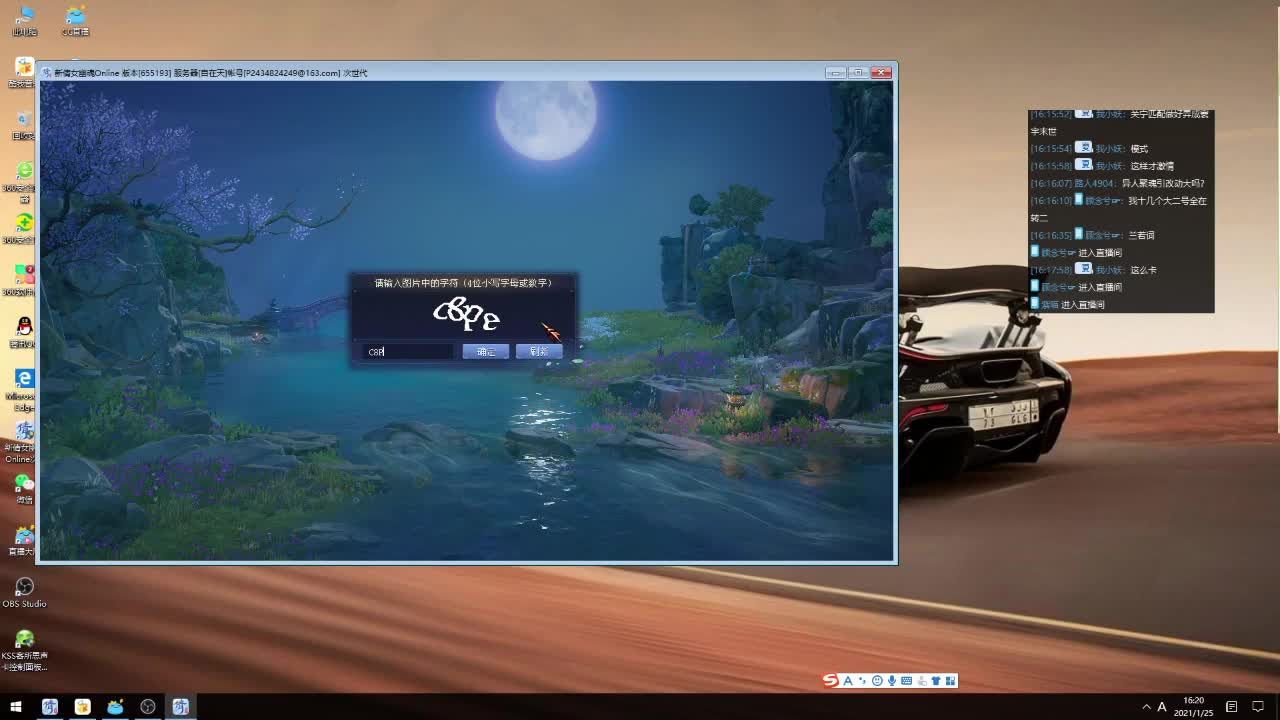1280x720 pixels.
Task: Open Sogou soft keyboard icon
Action: pos(907,681)
